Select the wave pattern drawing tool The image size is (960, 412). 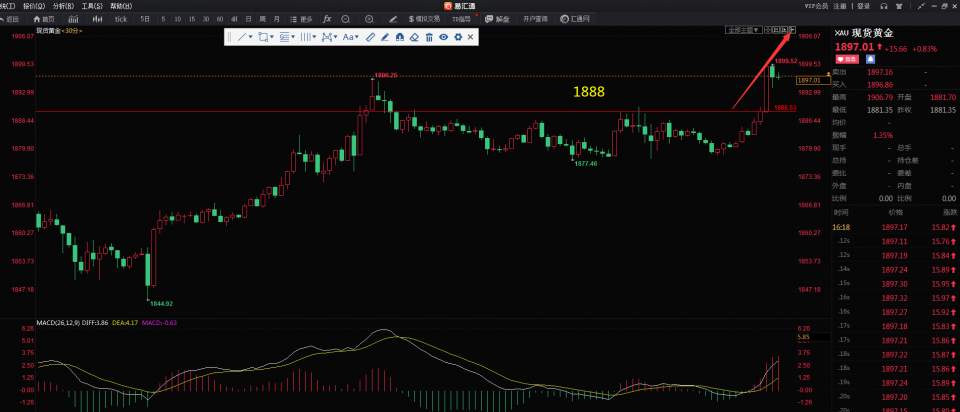tap(326, 37)
